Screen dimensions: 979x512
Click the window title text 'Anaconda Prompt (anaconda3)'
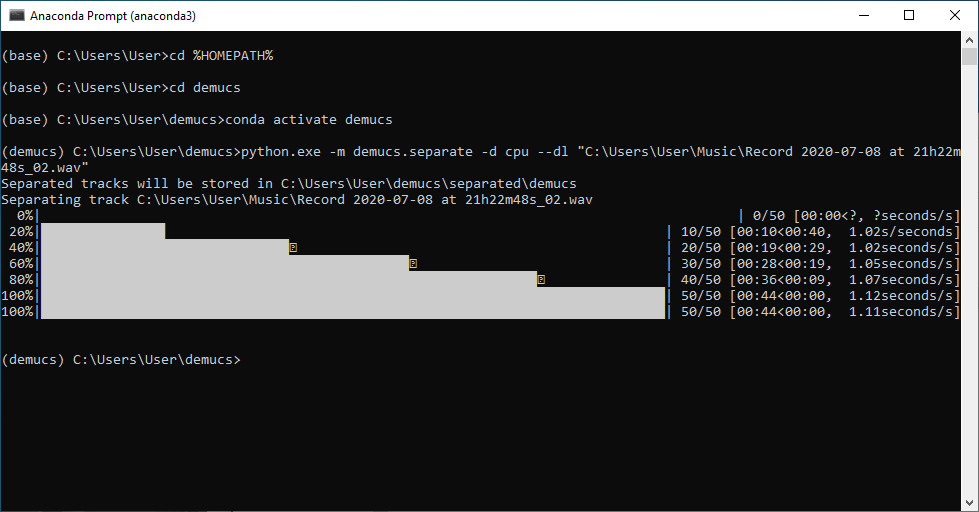click(x=114, y=15)
